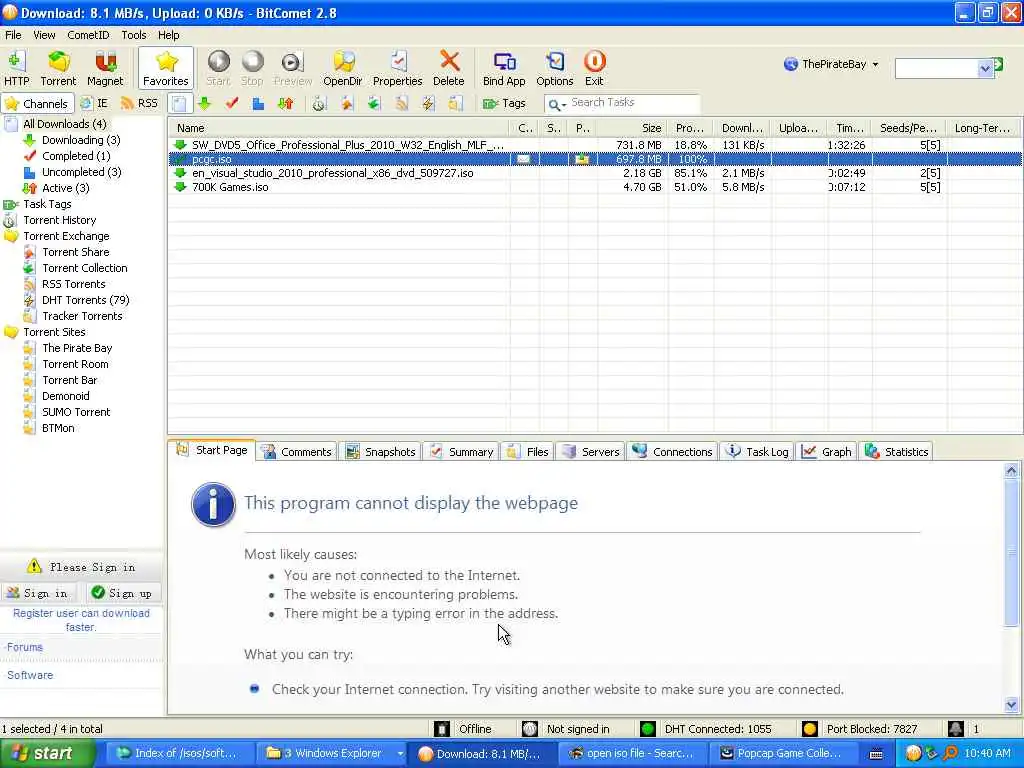Image resolution: width=1024 pixels, height=768 pixels.
Task: Click the green search go arrow
Action: pyautogui.click(x=998, y=64)
